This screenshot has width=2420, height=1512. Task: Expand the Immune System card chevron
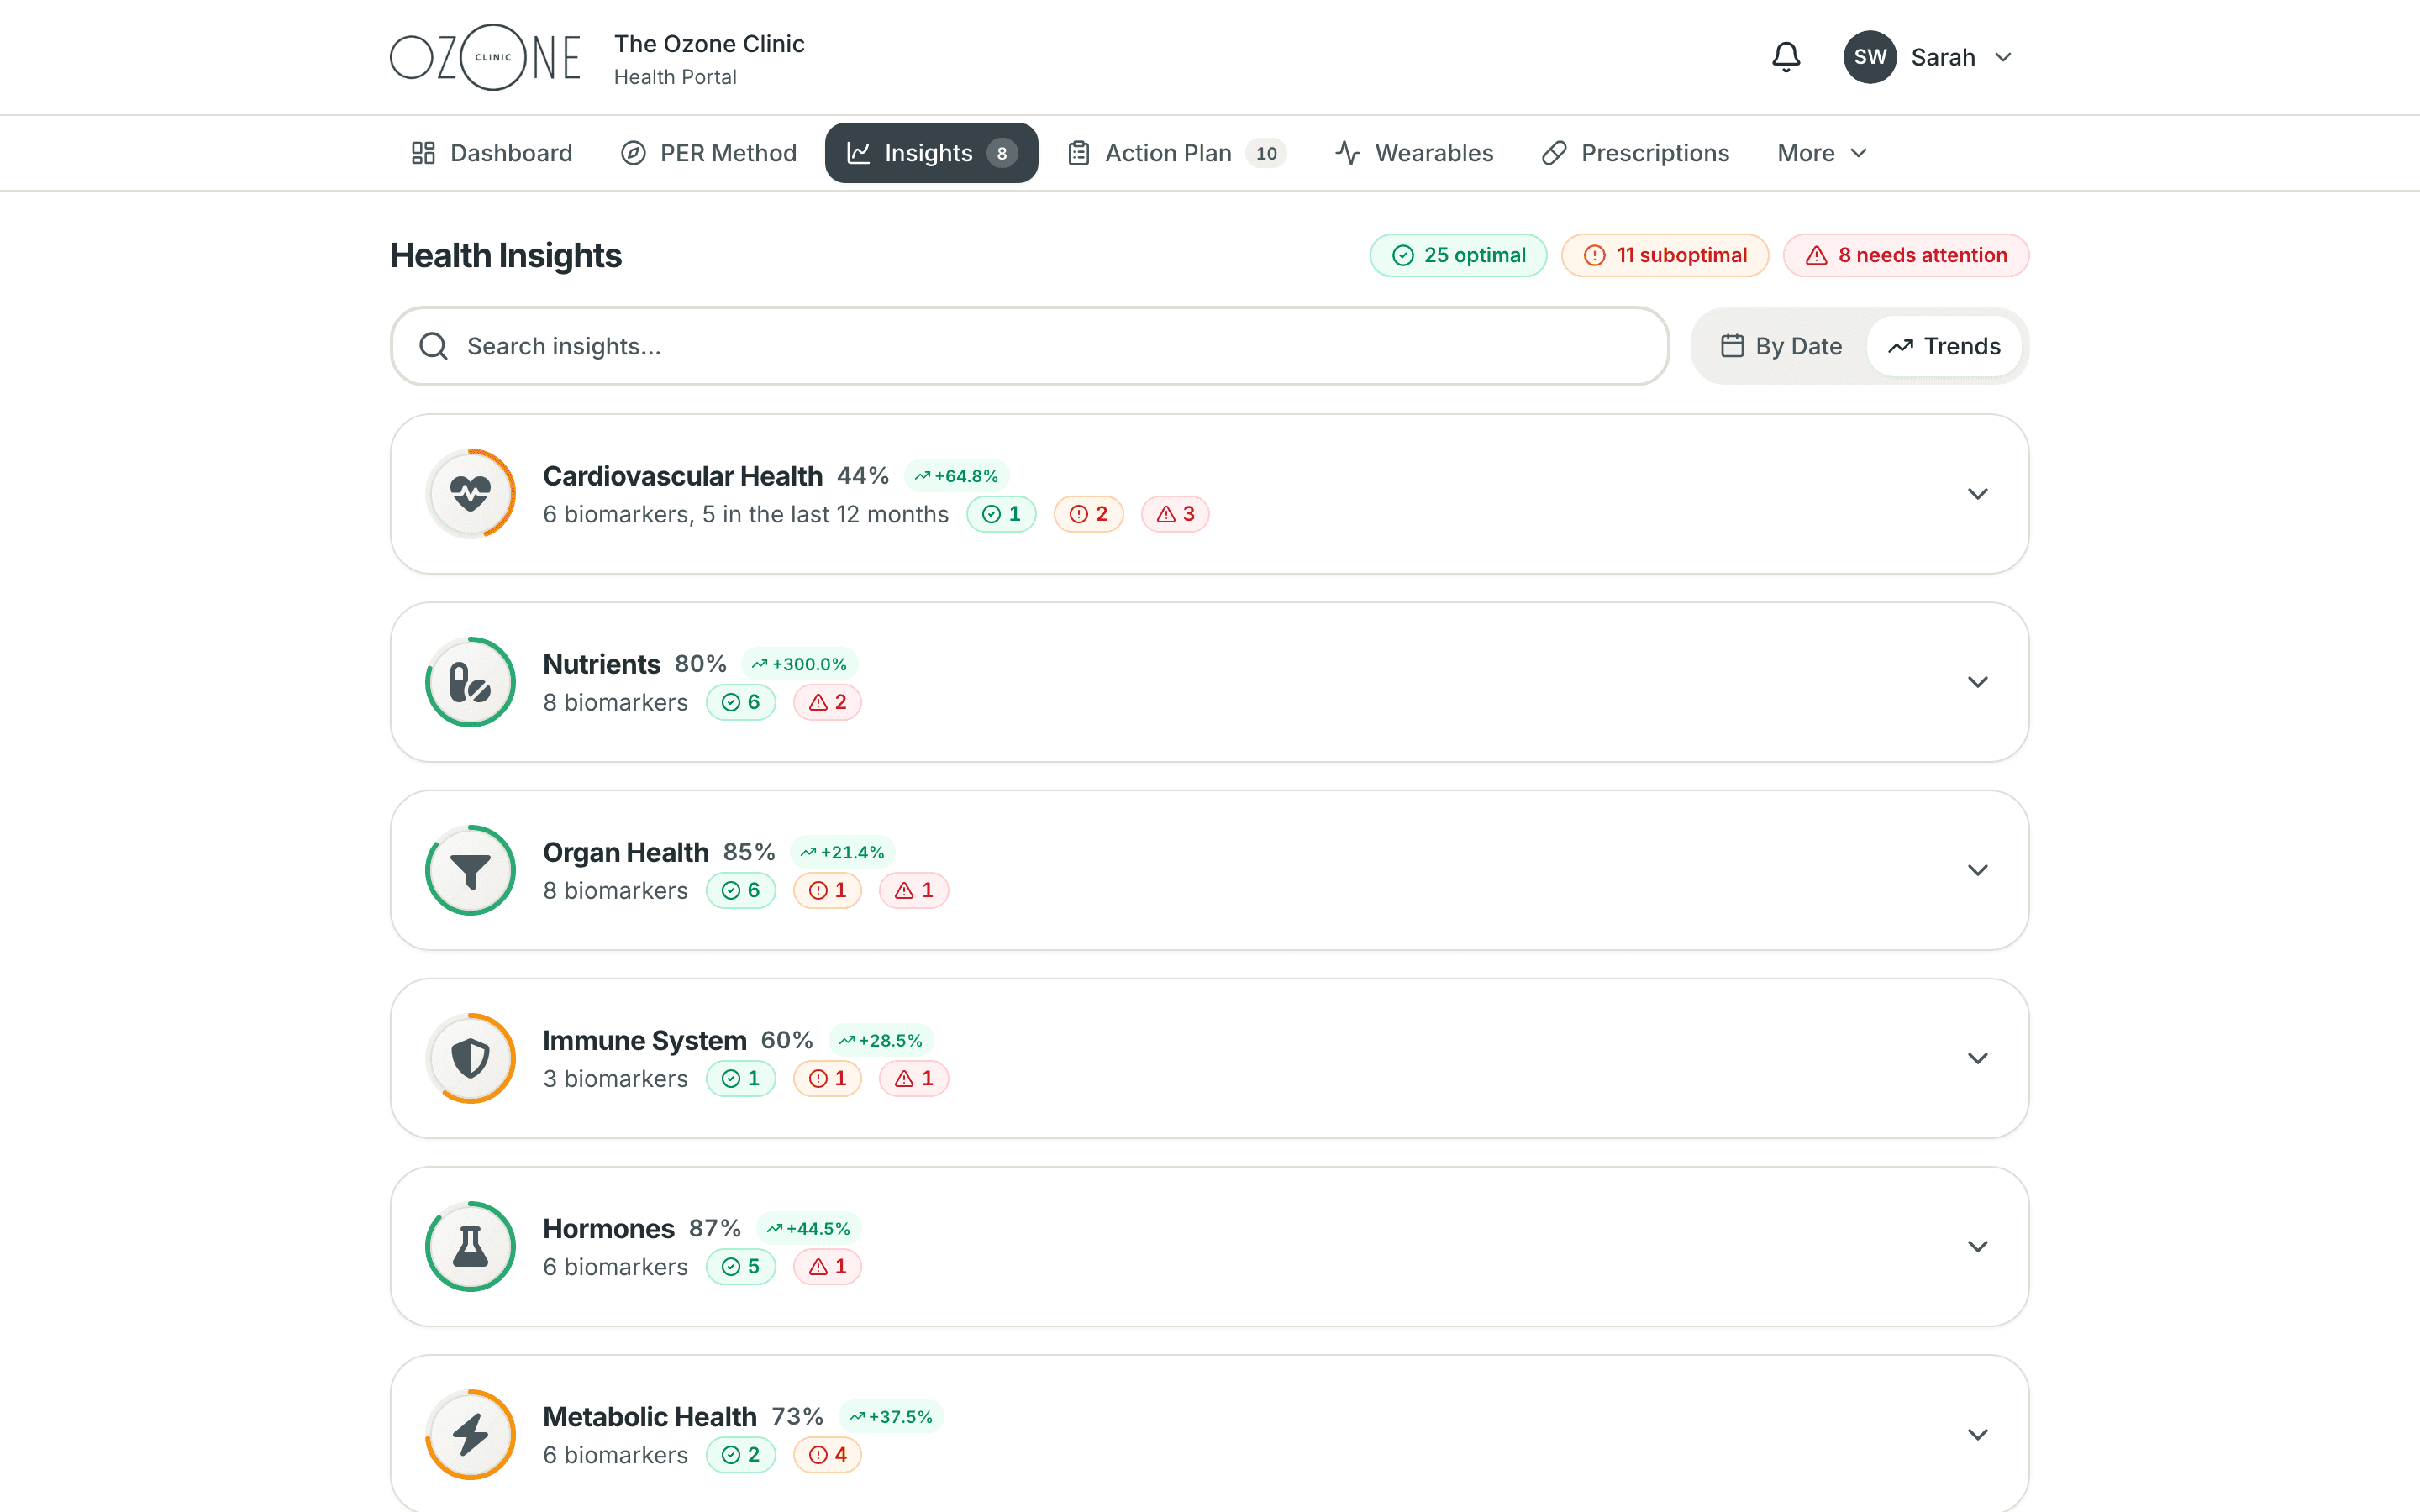click(1977, 1058)
